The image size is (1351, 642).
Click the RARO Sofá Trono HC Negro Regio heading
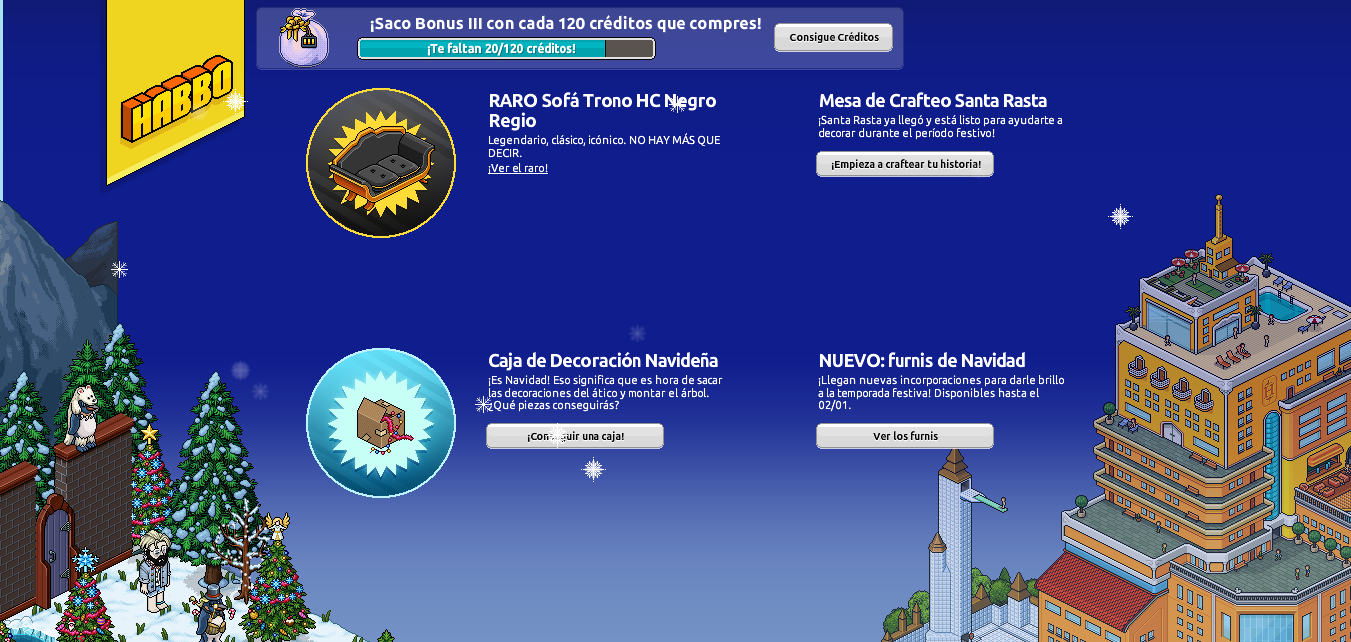(x=602, y=110)
